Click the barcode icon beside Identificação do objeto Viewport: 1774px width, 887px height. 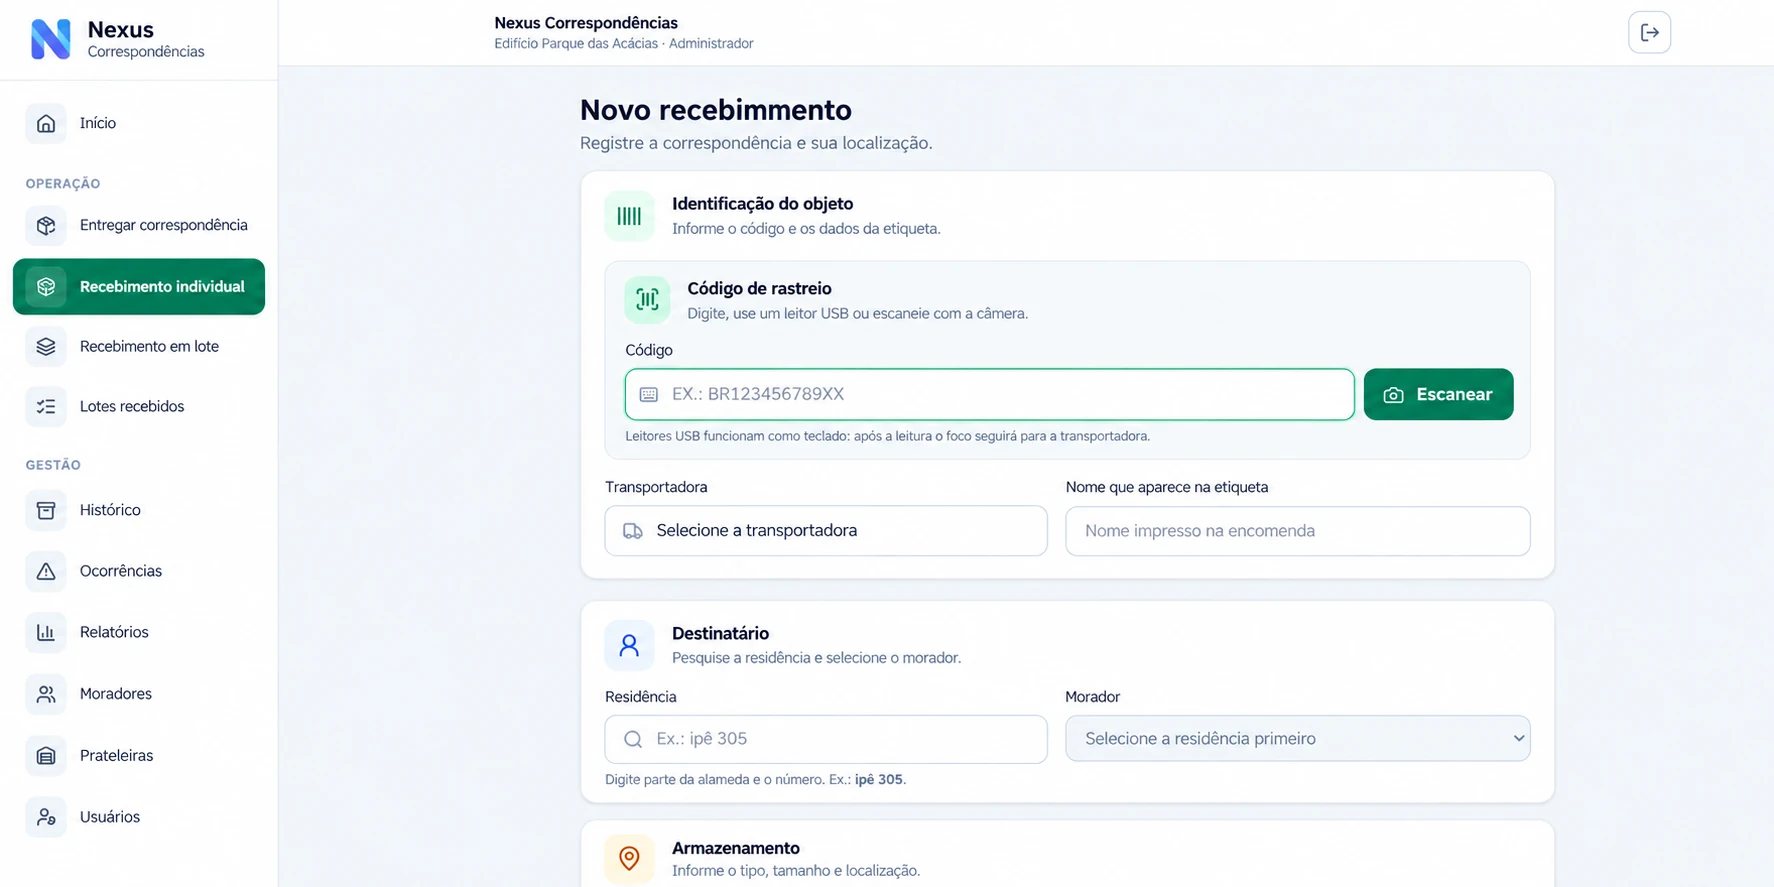pos(629,216)
